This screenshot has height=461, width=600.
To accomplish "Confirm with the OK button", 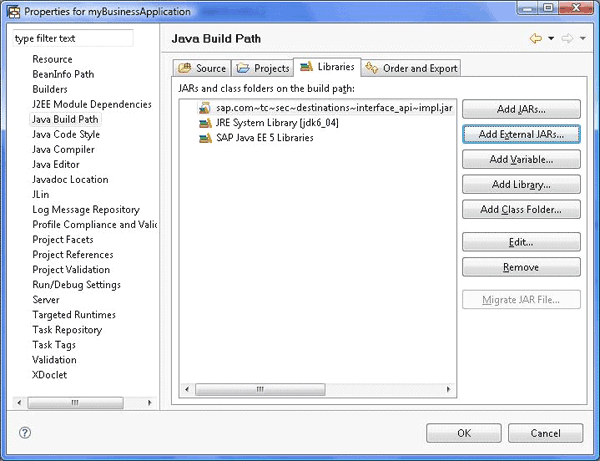I will coord(464,433).
